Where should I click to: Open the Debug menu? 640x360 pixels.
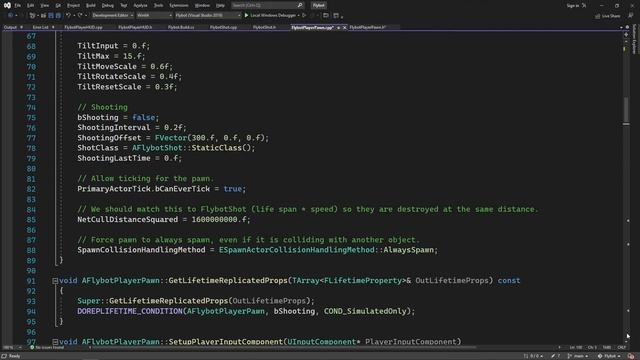point(108,5)
